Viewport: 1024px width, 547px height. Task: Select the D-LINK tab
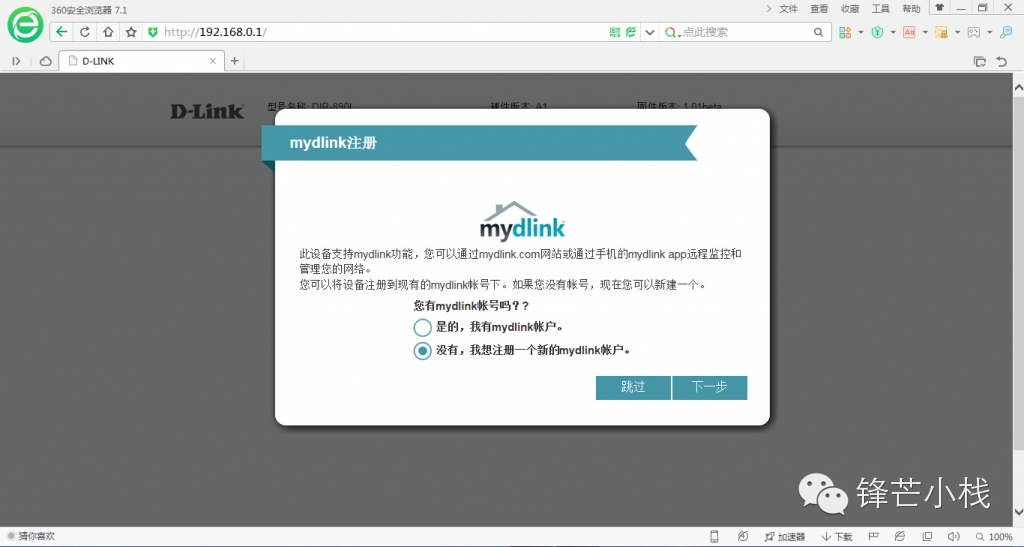(x=140, y=61)
